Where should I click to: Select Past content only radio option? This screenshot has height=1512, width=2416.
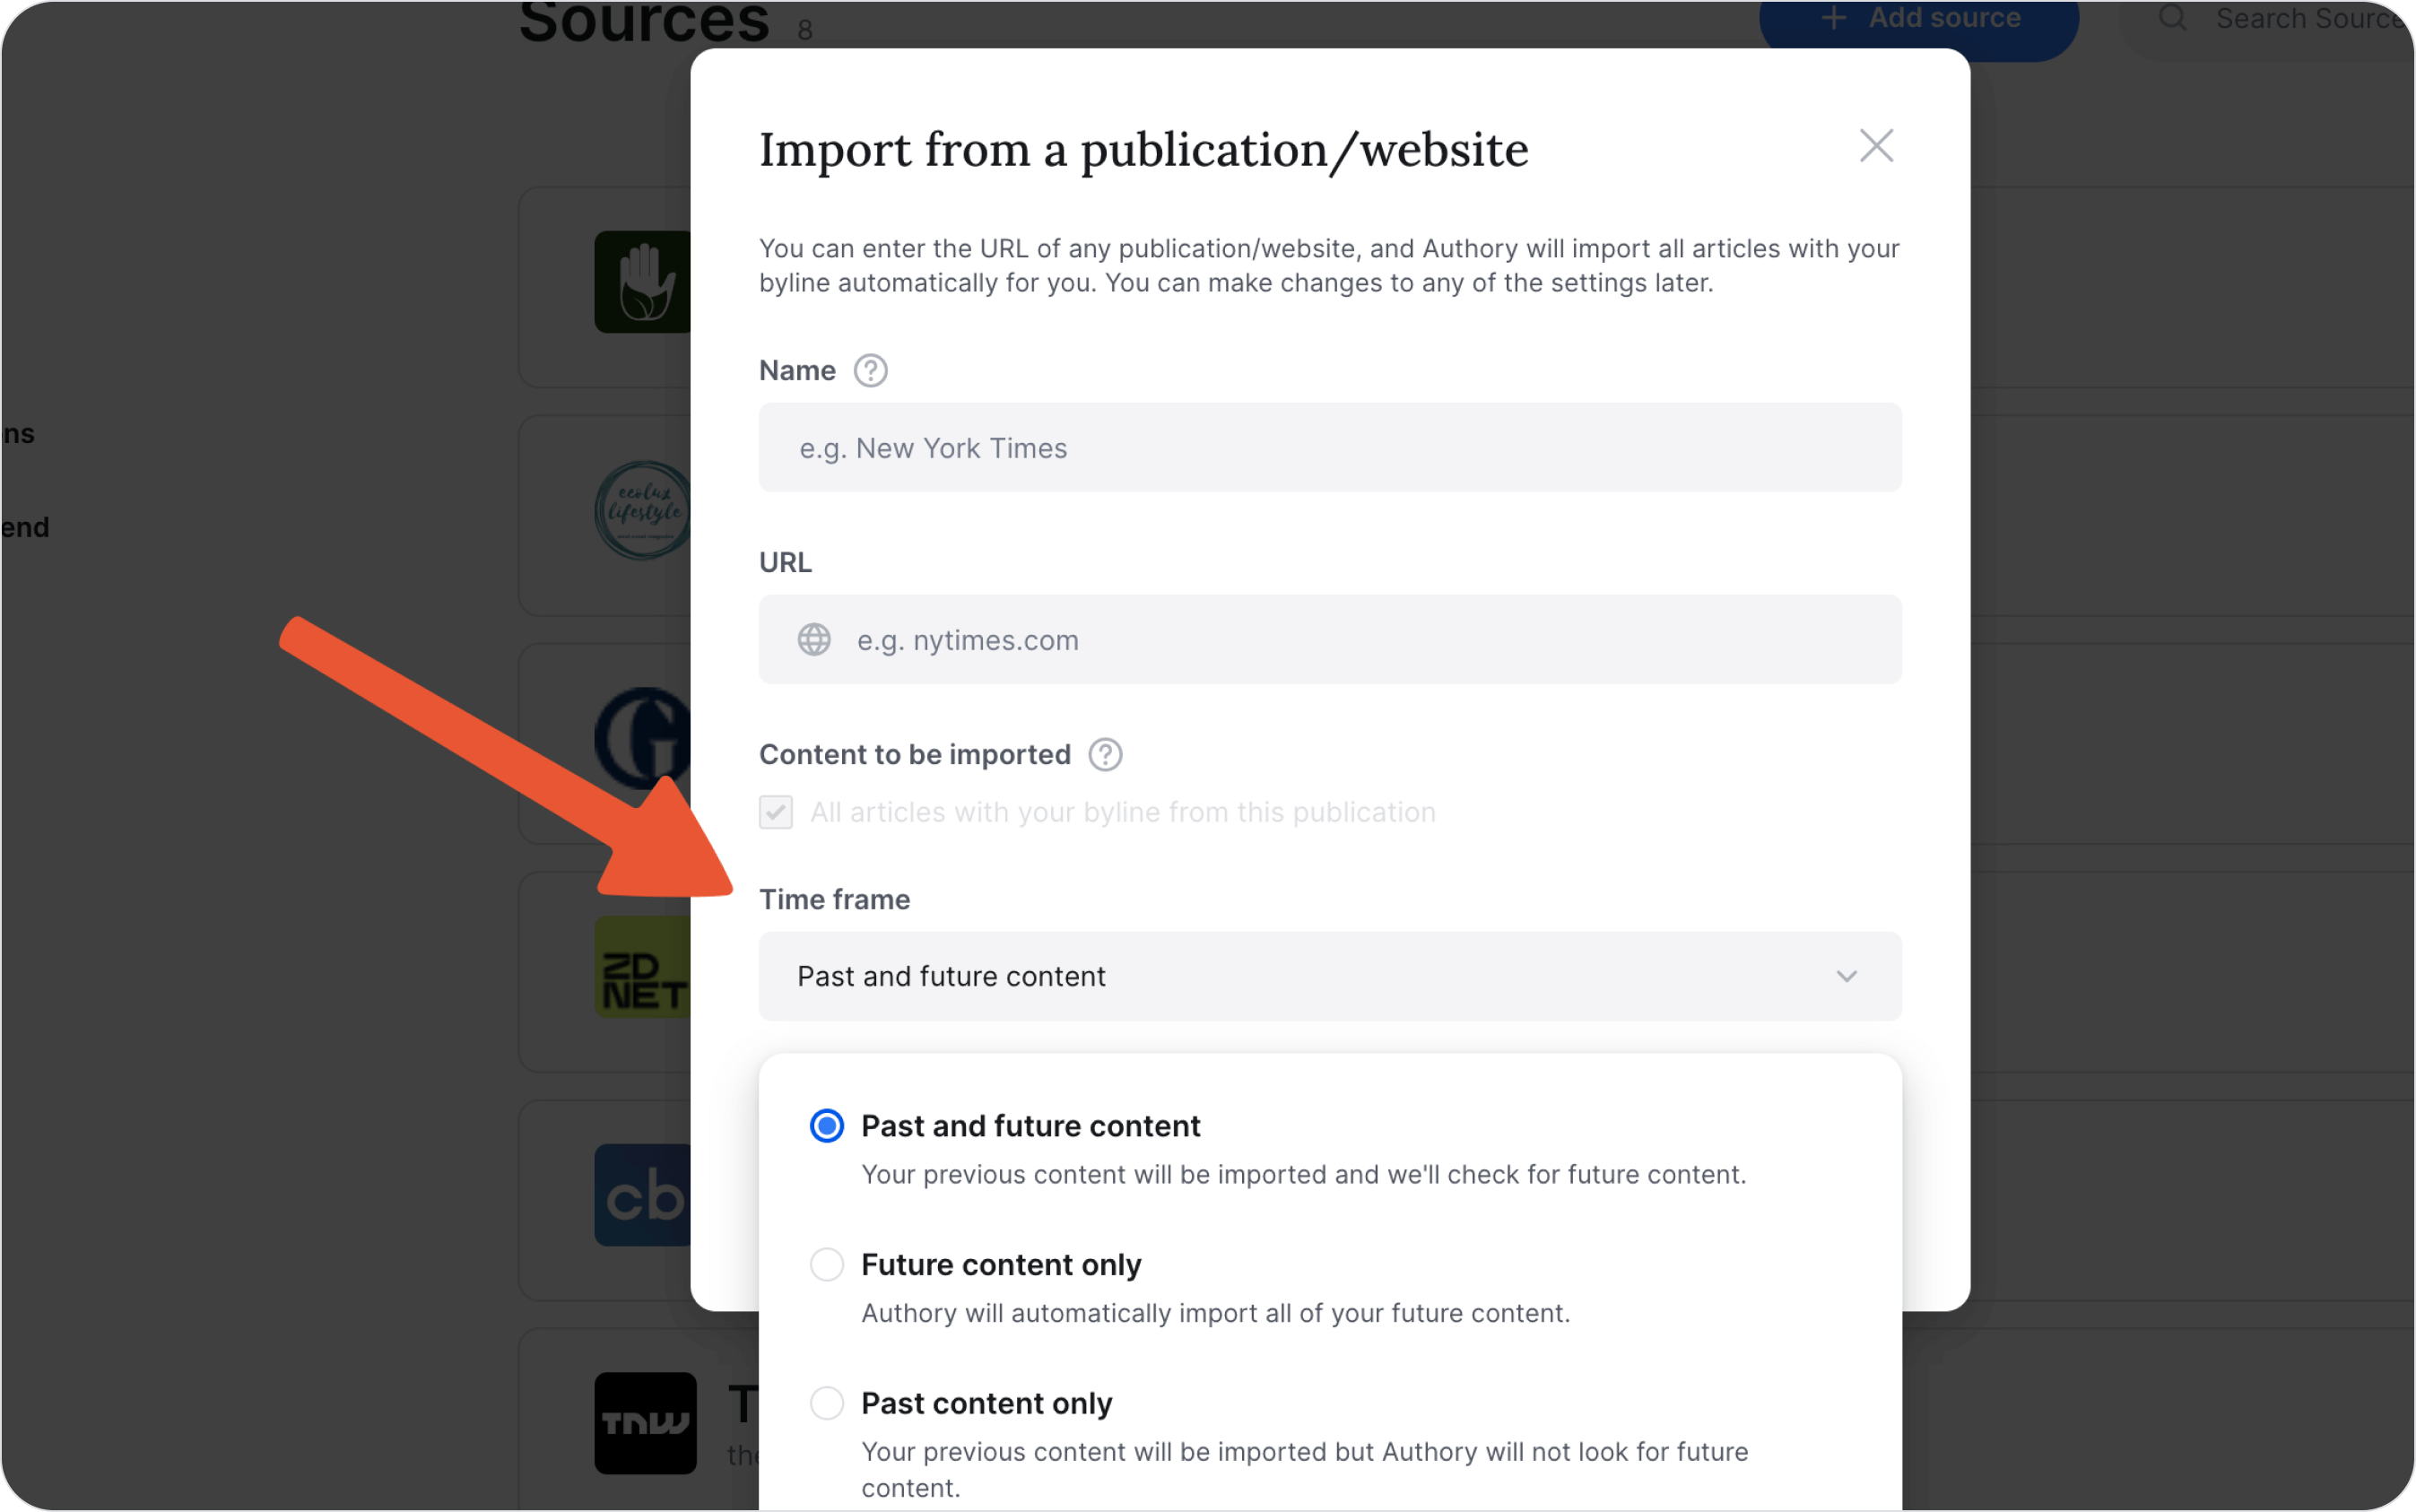[827, 1403]
